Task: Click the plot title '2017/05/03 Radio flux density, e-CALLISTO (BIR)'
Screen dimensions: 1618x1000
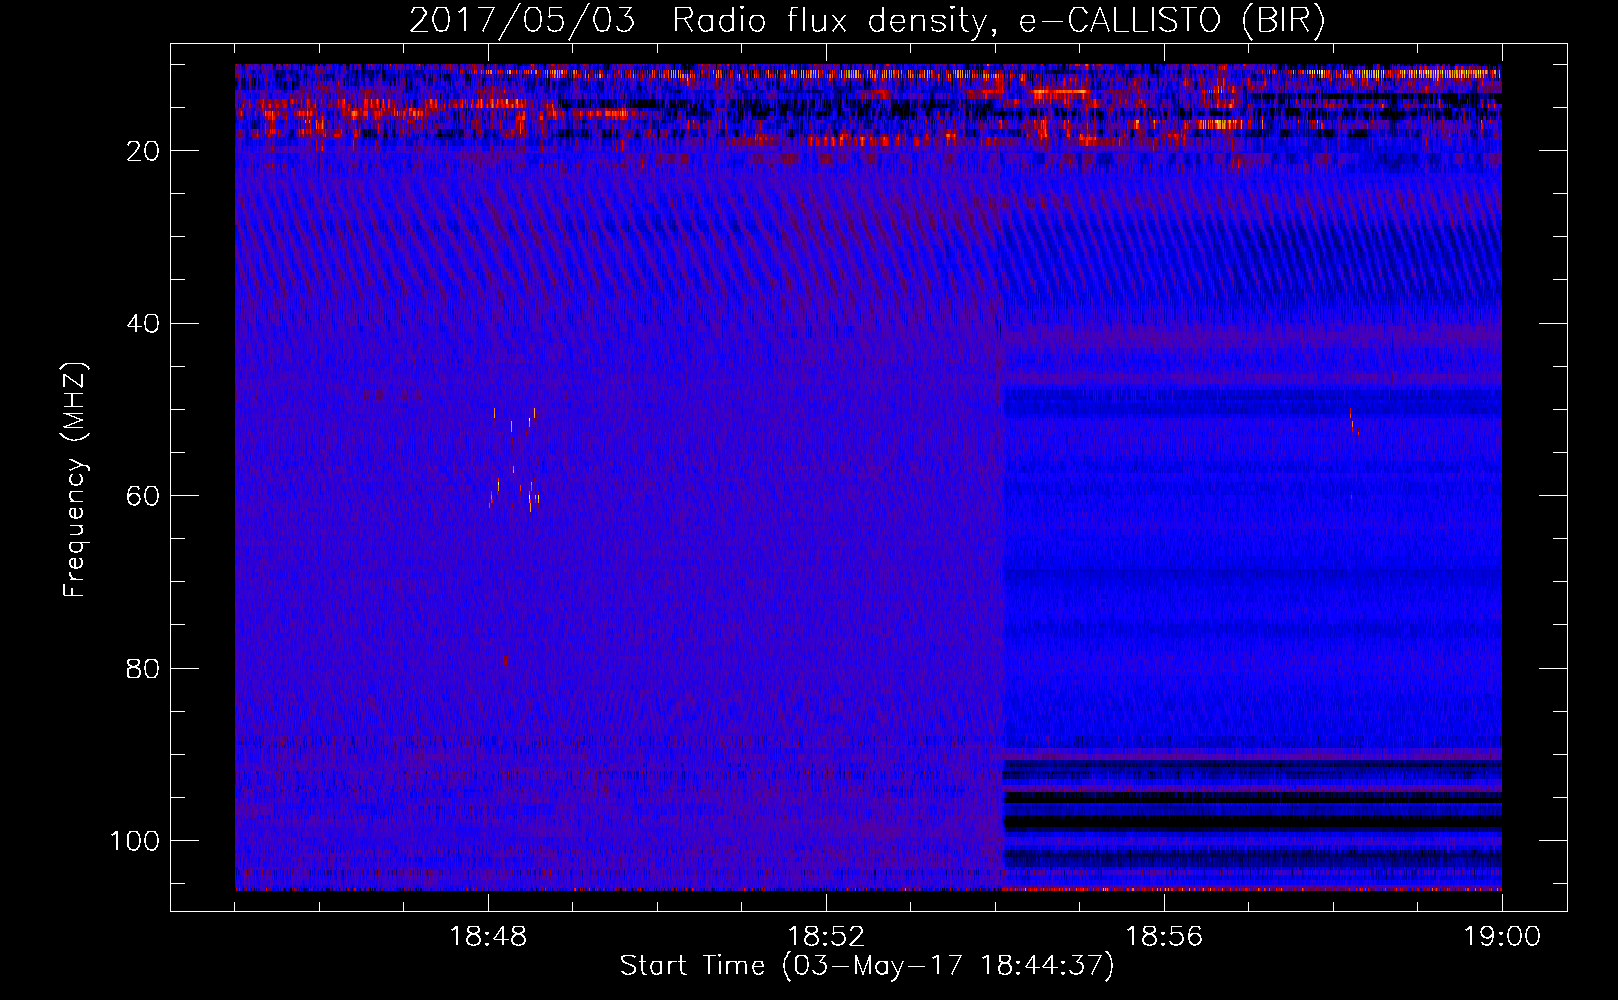Action: (867, 21)
